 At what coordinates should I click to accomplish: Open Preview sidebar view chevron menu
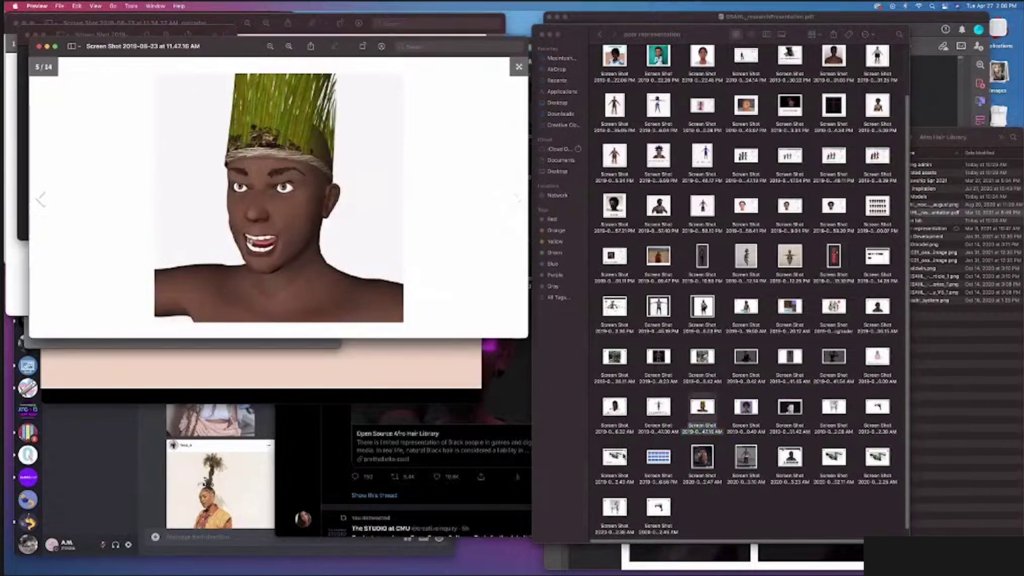[79, 46]
